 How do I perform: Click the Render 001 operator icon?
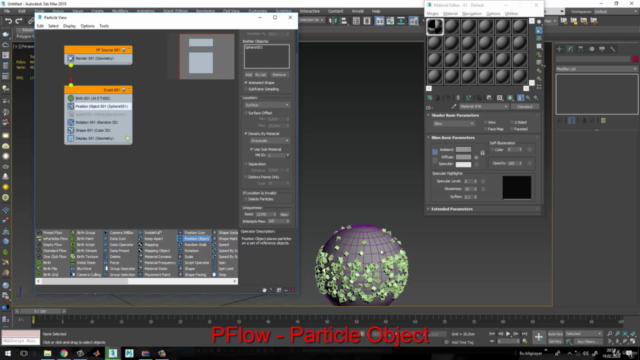(x=71, y=58)
